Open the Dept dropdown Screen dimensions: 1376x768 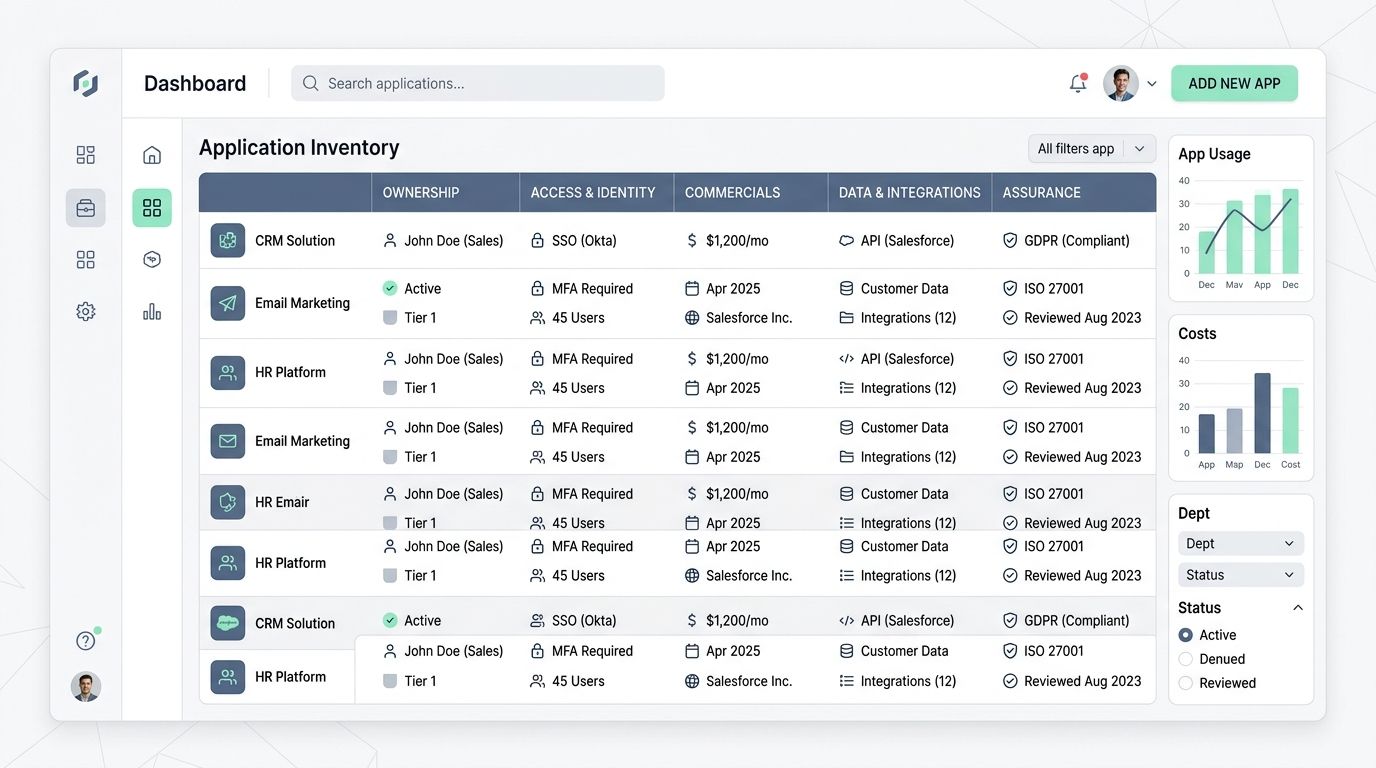tap(1241, 544)
